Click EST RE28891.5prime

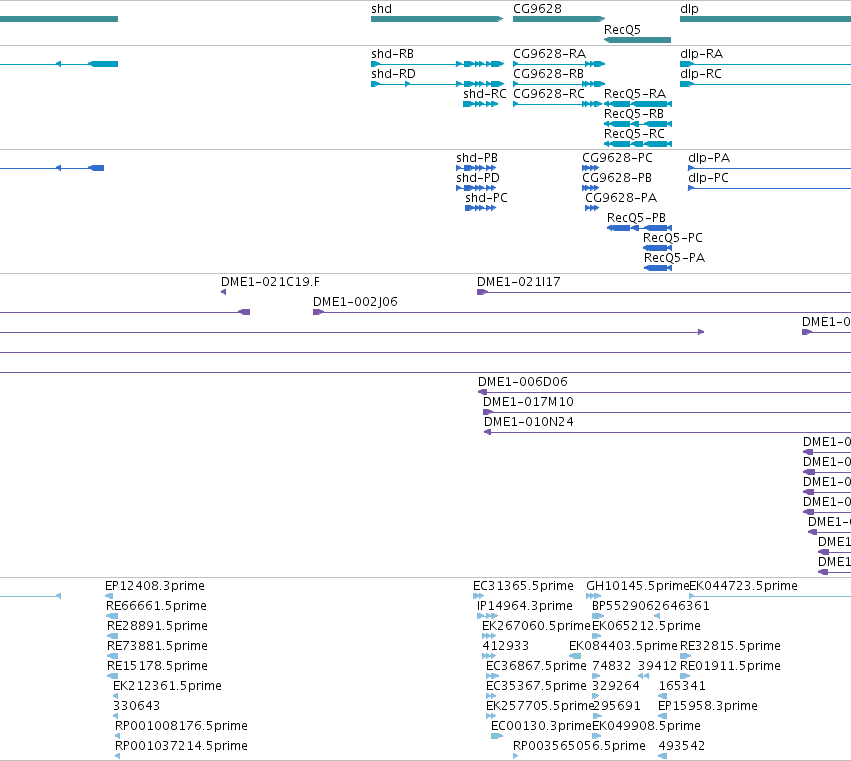[x=112, y=637]
